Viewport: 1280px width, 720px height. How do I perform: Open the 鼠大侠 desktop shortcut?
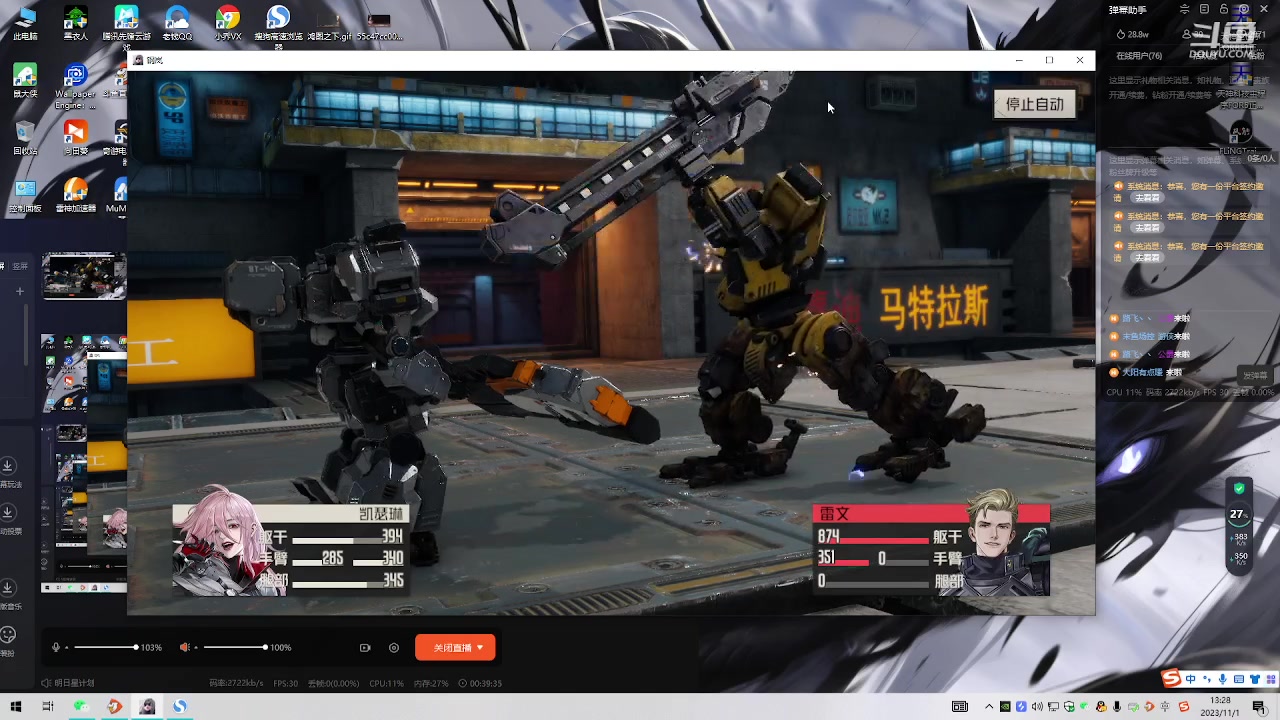(x=25, y=80)
